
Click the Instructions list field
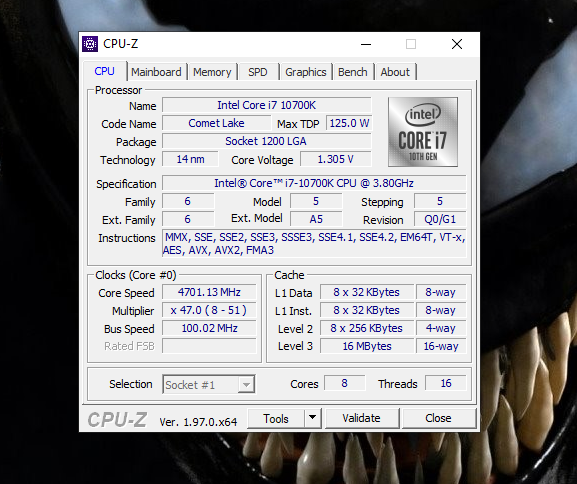pyautogui.click(x=314, y=244)
